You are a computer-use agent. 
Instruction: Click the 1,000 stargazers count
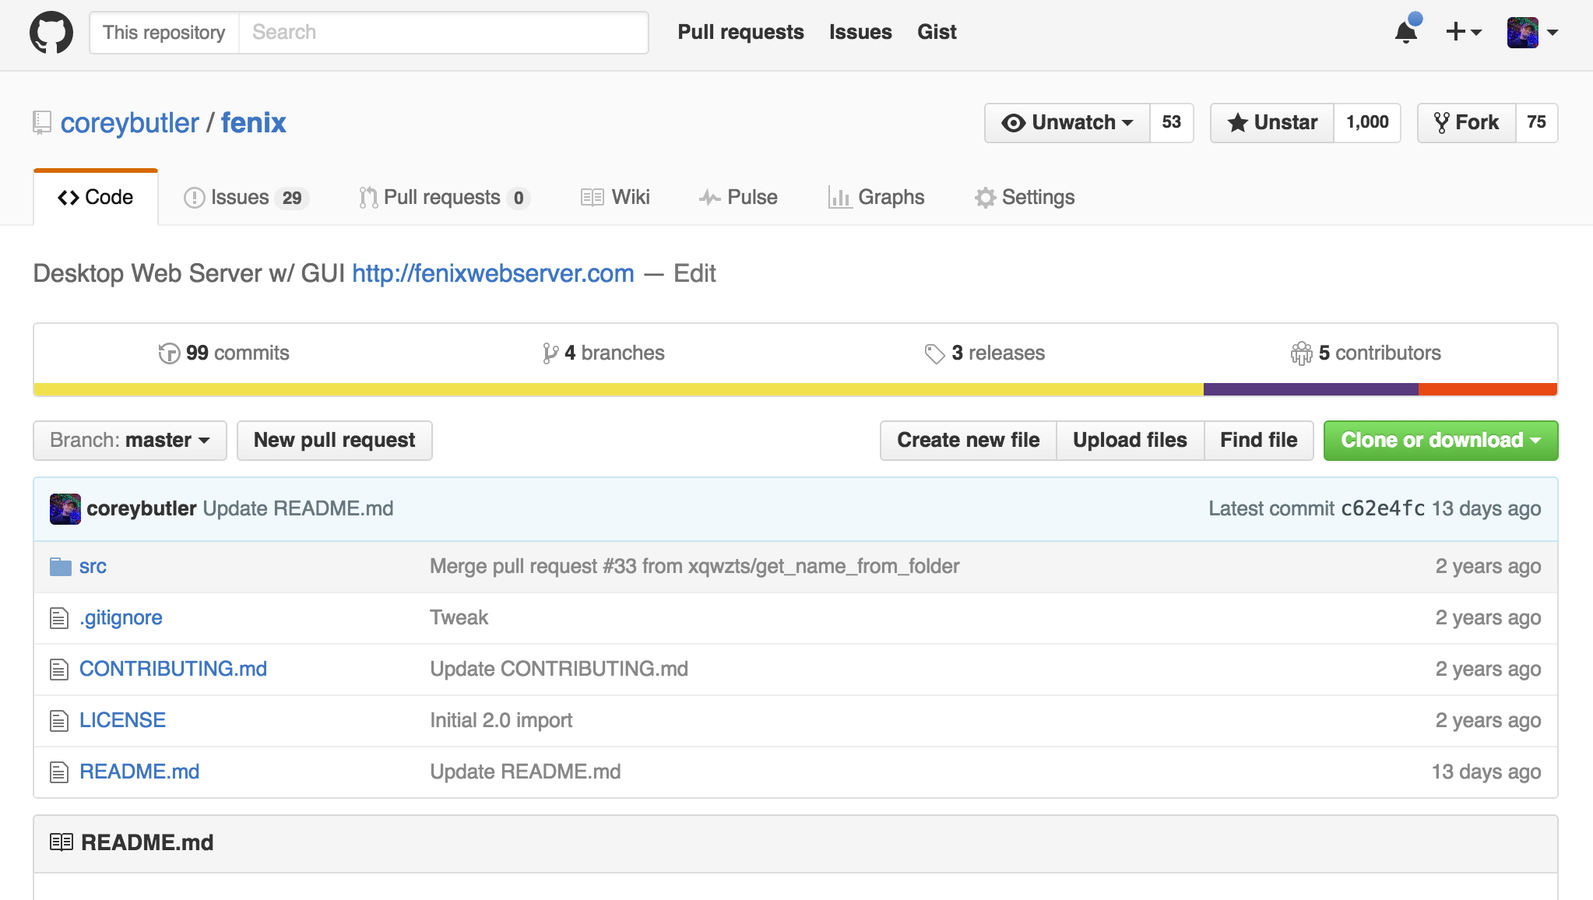click(x=1367, y=123)
